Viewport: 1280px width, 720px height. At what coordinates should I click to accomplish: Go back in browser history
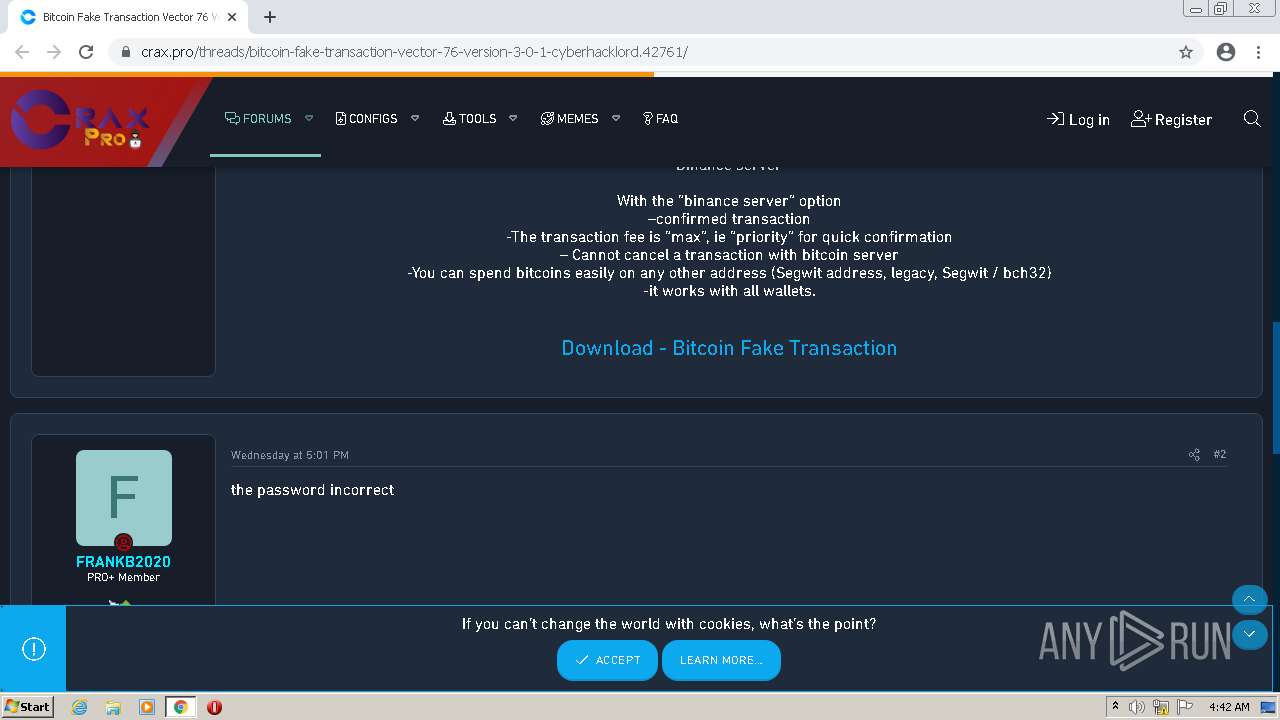[x=22, y=52]
